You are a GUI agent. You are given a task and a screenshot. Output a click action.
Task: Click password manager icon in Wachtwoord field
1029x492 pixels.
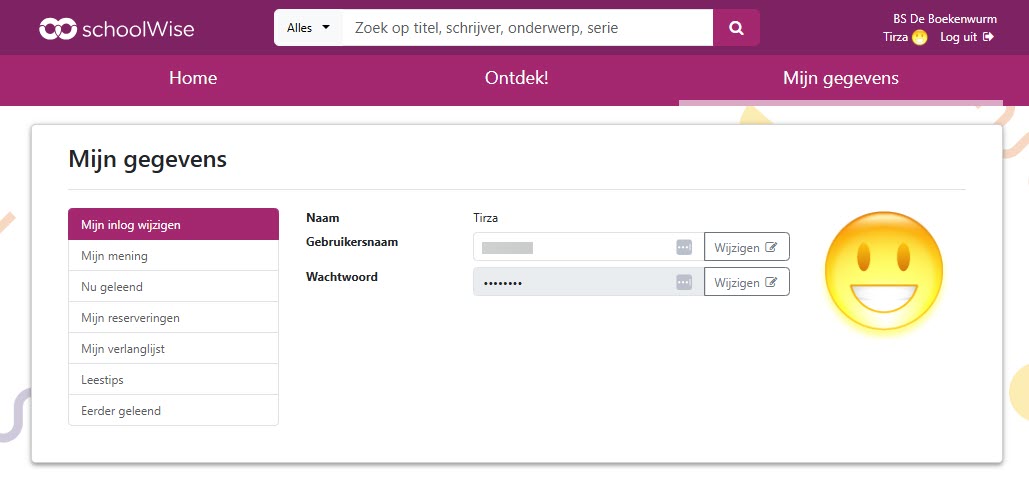(684, 282)
